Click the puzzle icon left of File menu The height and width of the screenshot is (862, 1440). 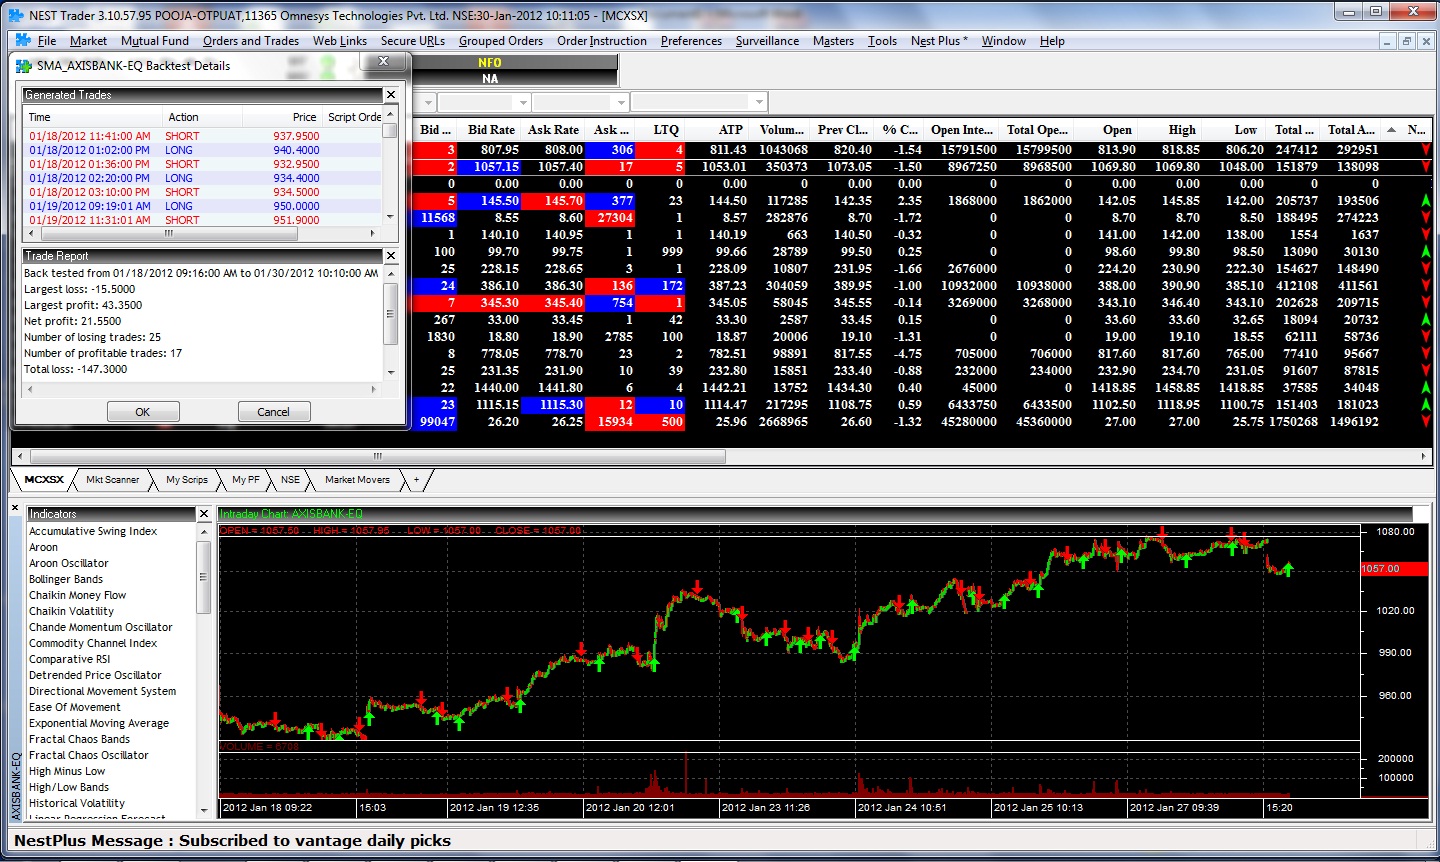[23, 41]
